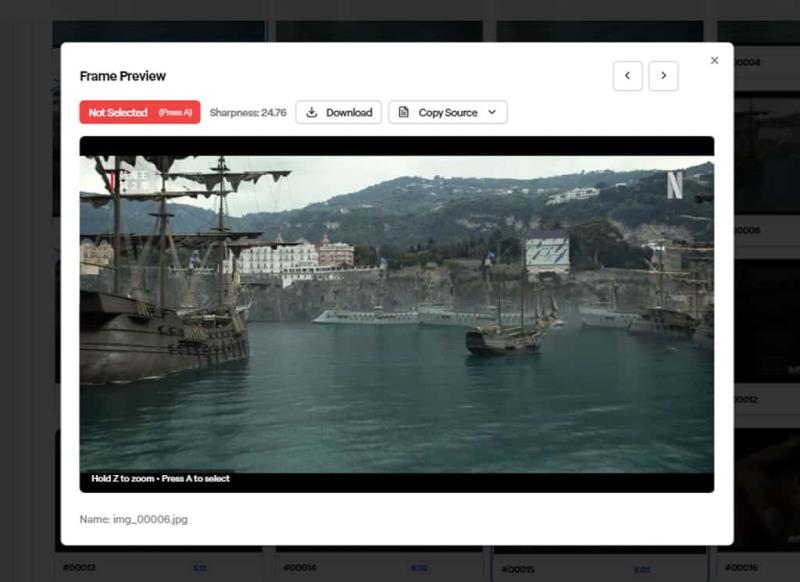Image resolution: width=800 pixels, height=582 pixels.
Task: Advance to the next frame with right chevron
Action: coord(663,76)
